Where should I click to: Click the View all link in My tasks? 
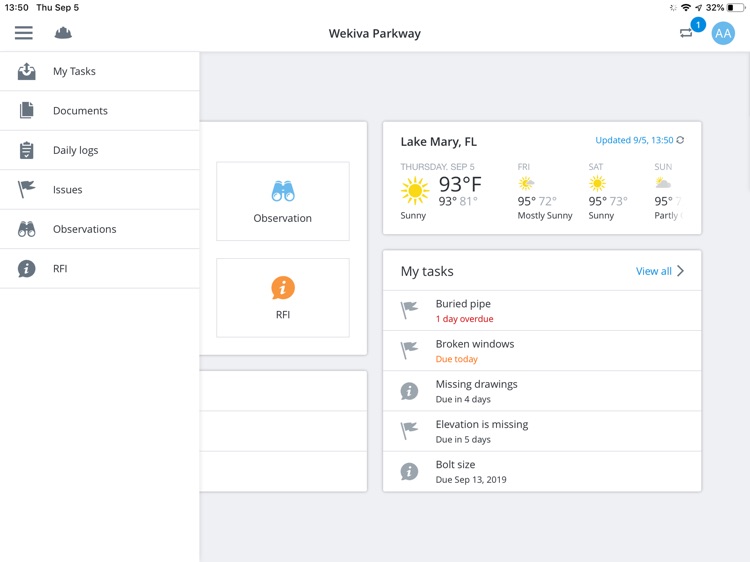point(653,271)
